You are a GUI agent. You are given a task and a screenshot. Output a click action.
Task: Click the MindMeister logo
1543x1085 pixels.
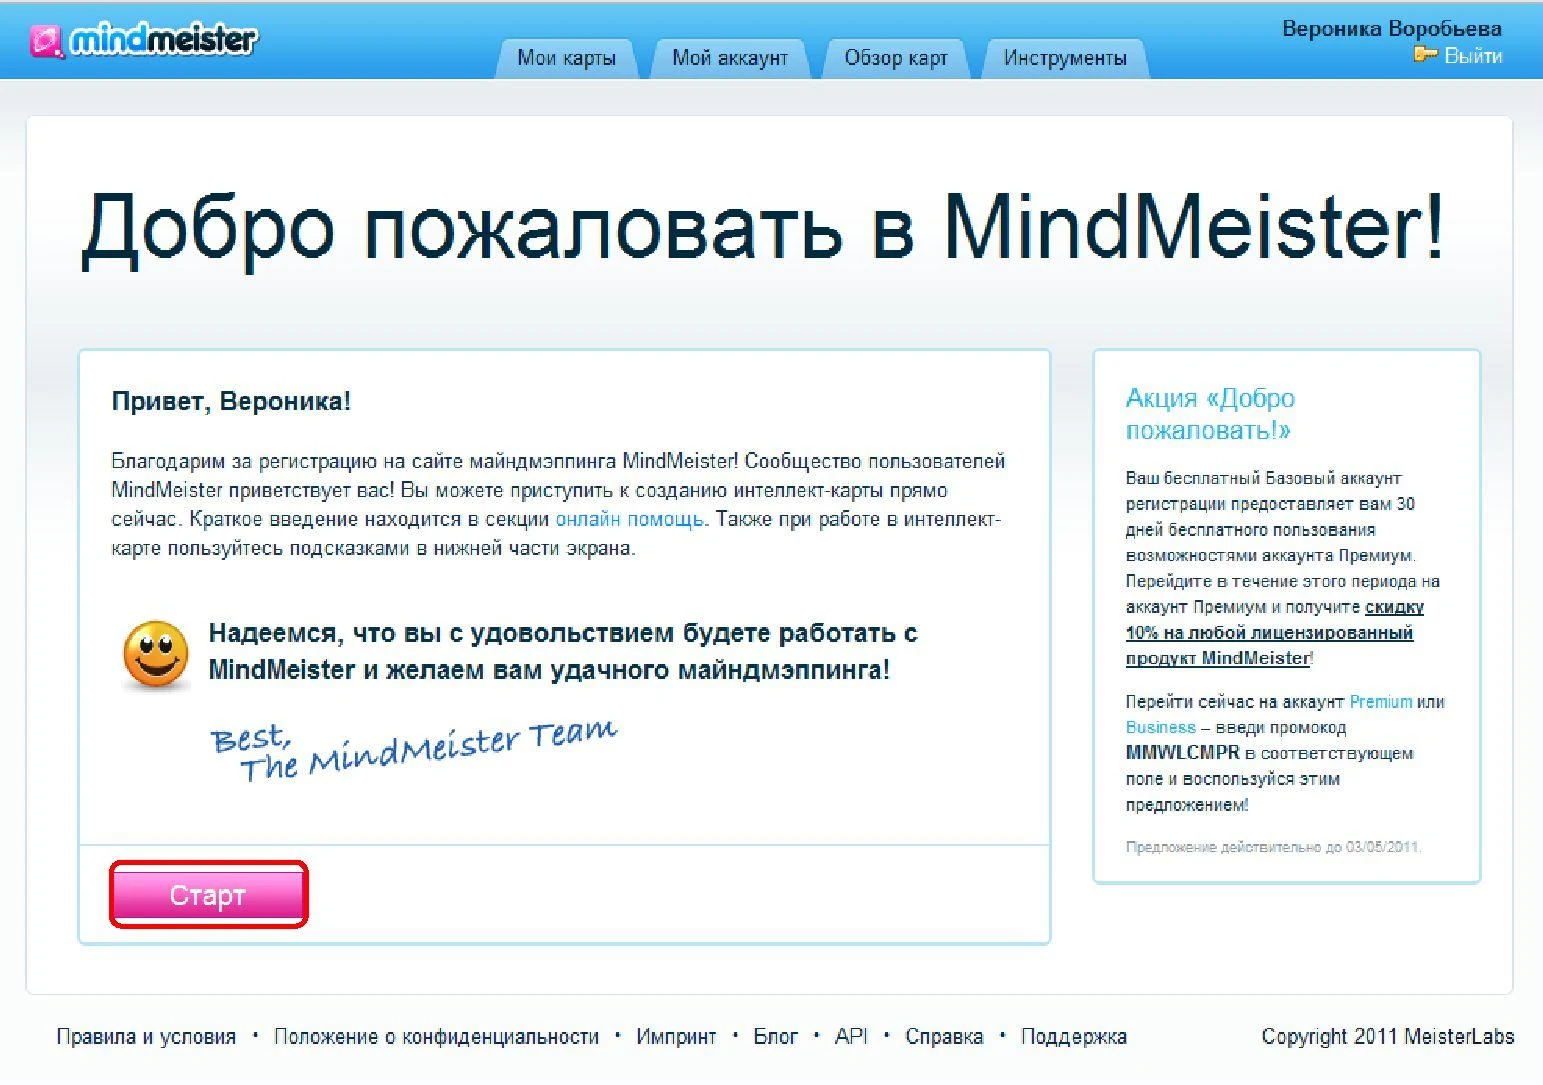tap(143, 40)
